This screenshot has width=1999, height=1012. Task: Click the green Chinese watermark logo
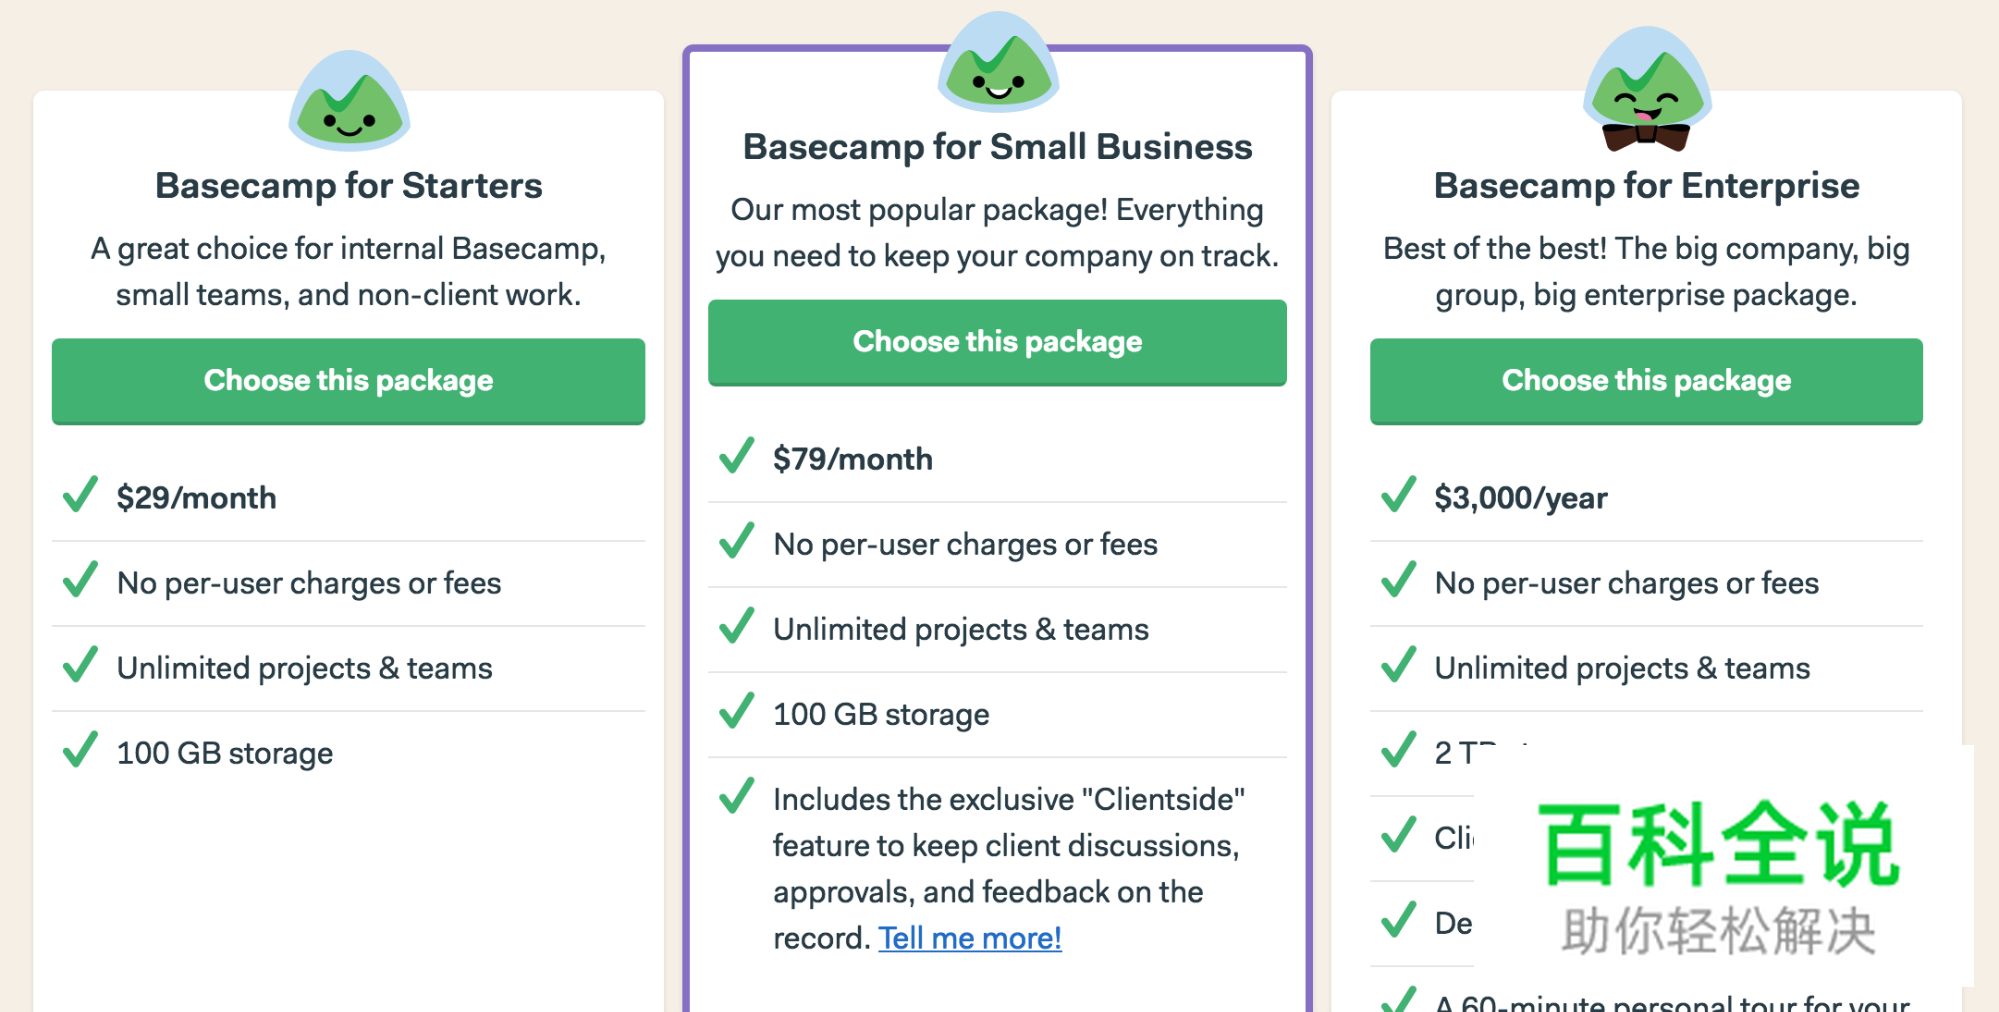(1717, 846)
